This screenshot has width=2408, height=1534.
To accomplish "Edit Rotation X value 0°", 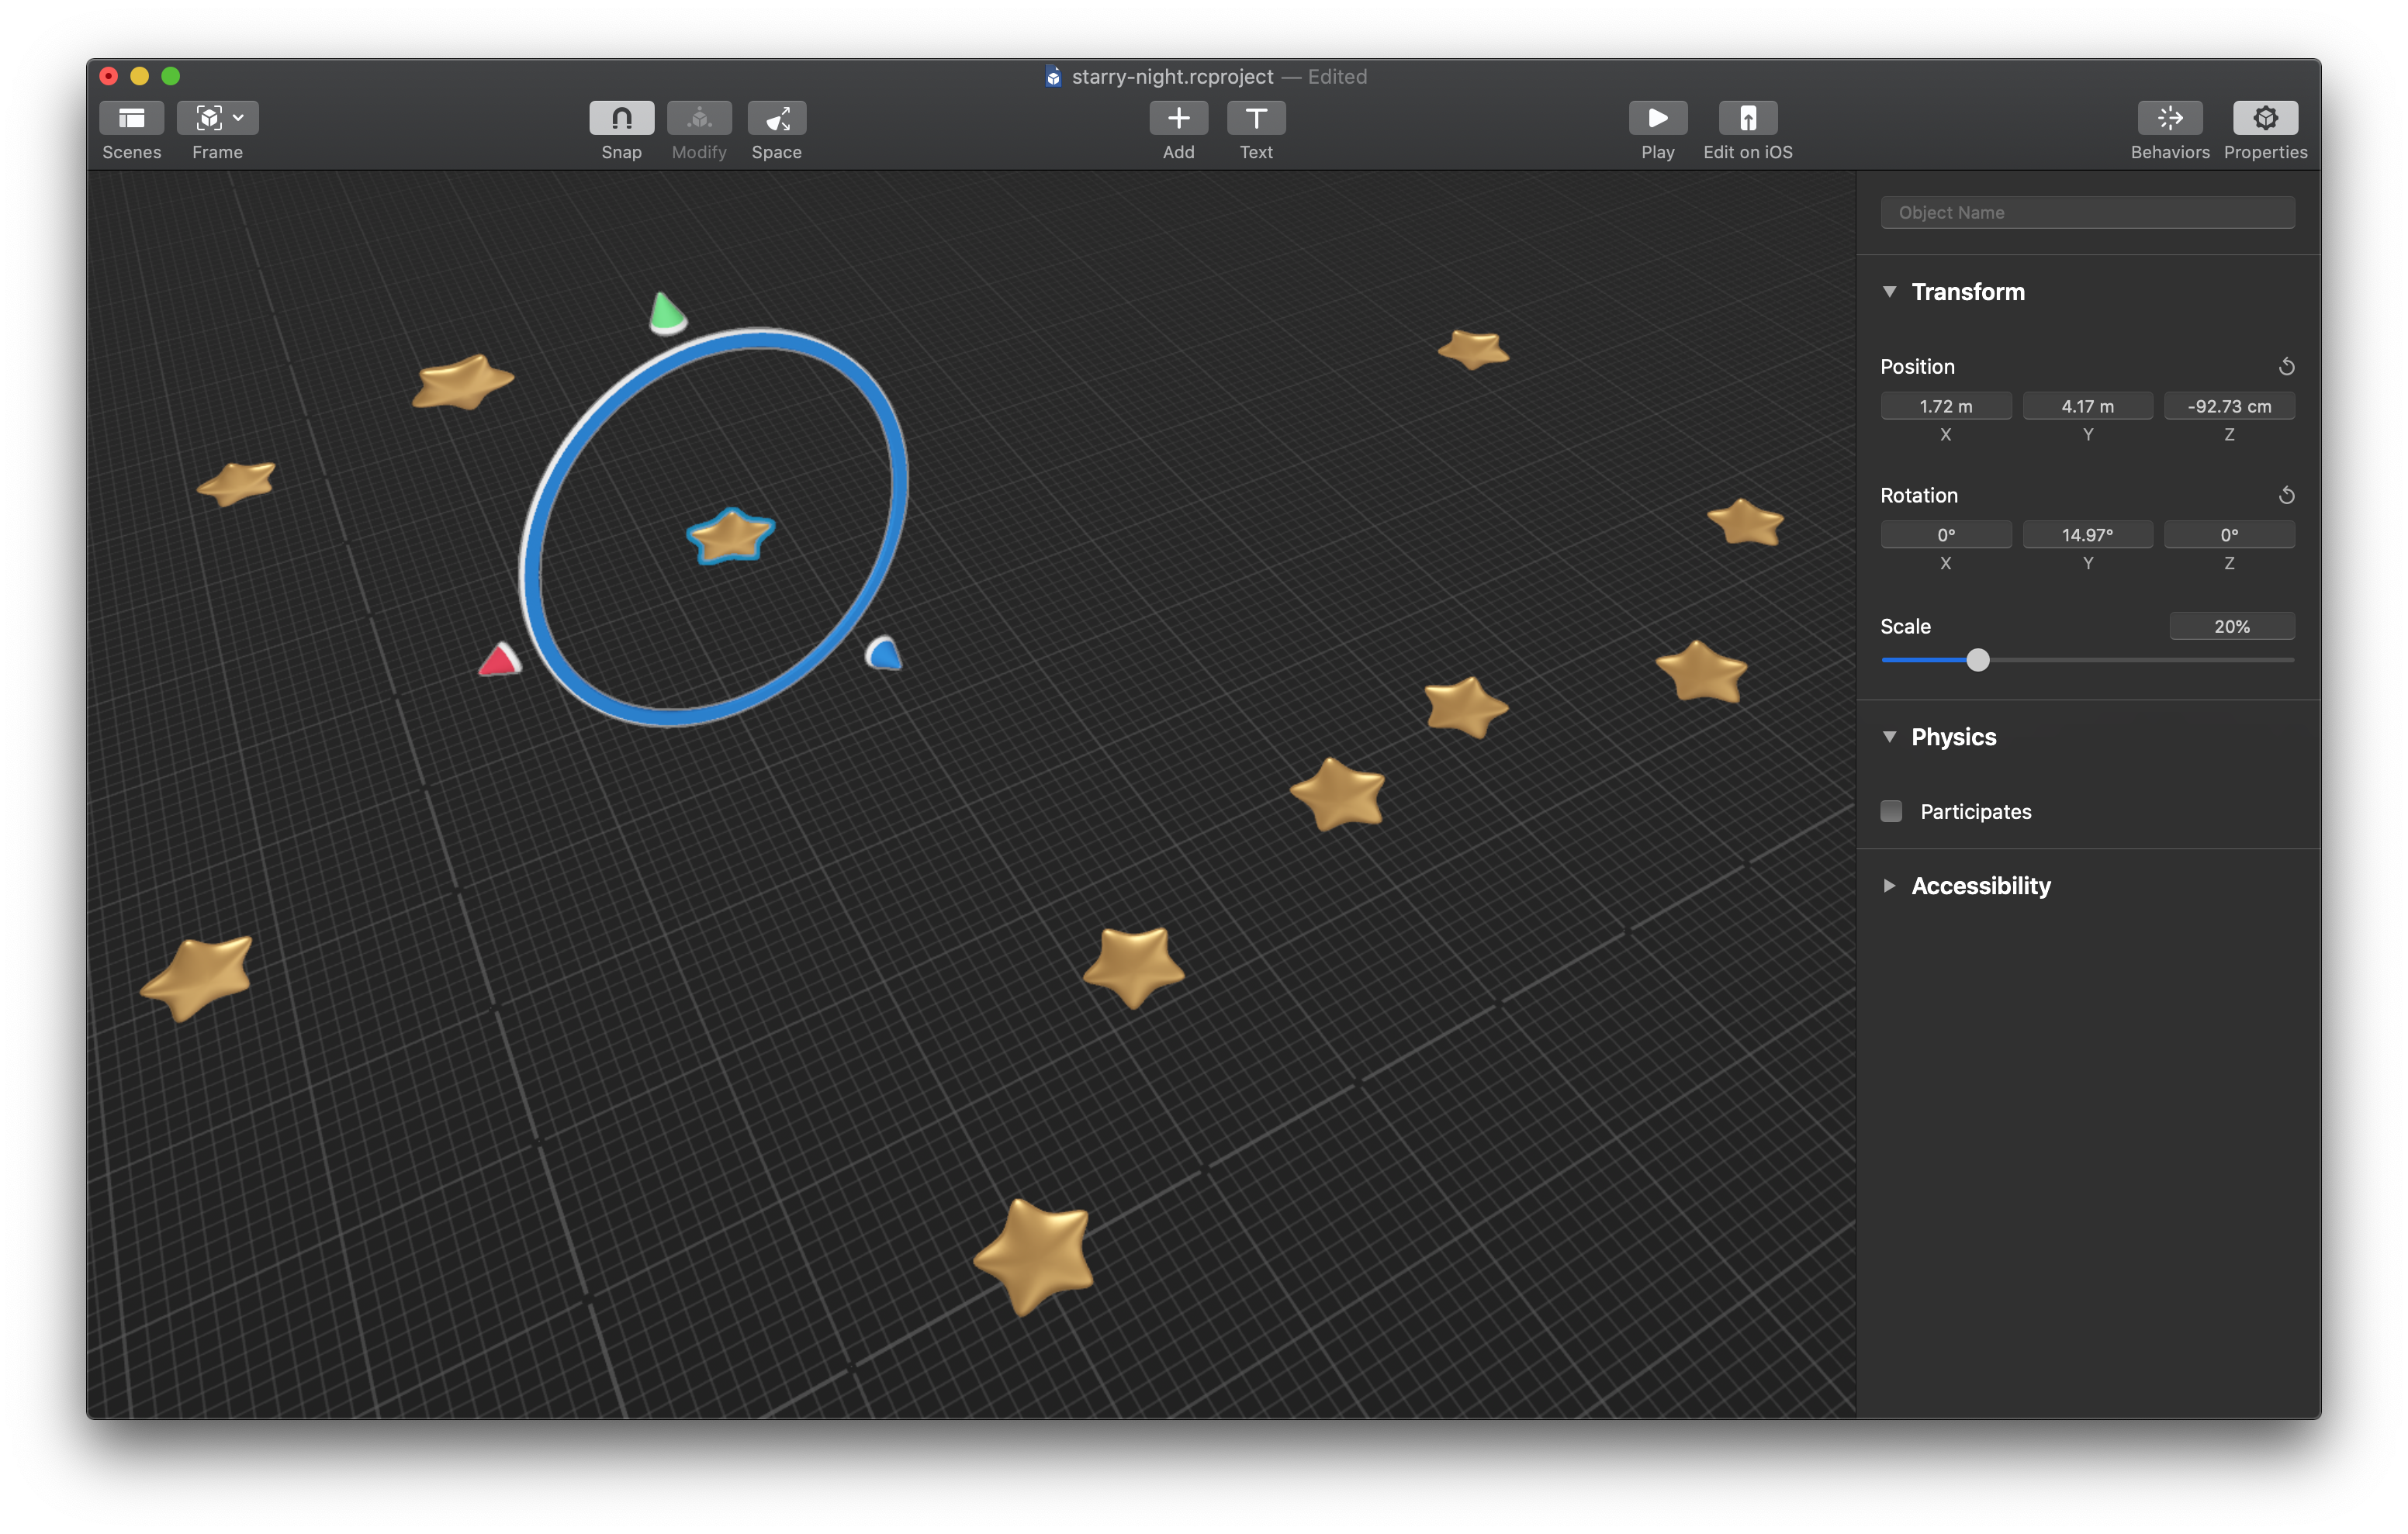I will click(x=1946, y=535).
